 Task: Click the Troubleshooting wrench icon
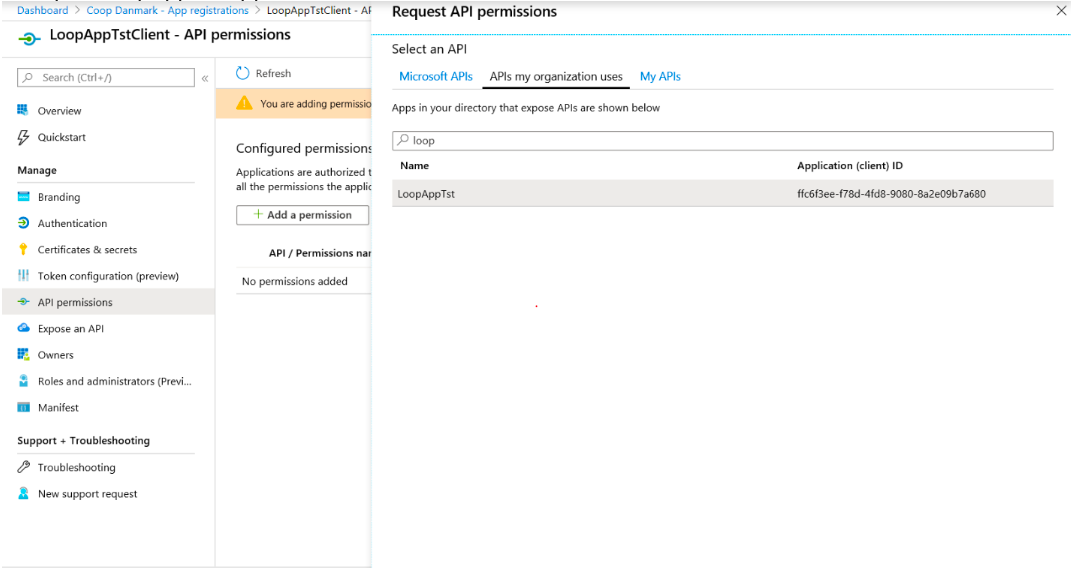tap(23, 467)
